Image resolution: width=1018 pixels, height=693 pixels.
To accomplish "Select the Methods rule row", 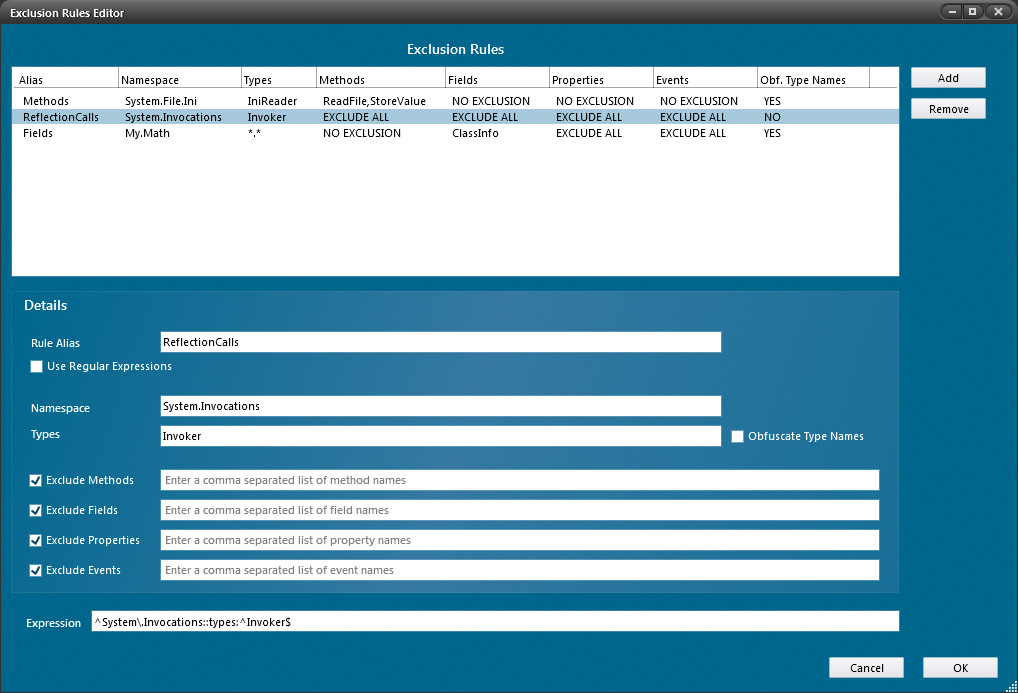I will [x=45, y=101].
